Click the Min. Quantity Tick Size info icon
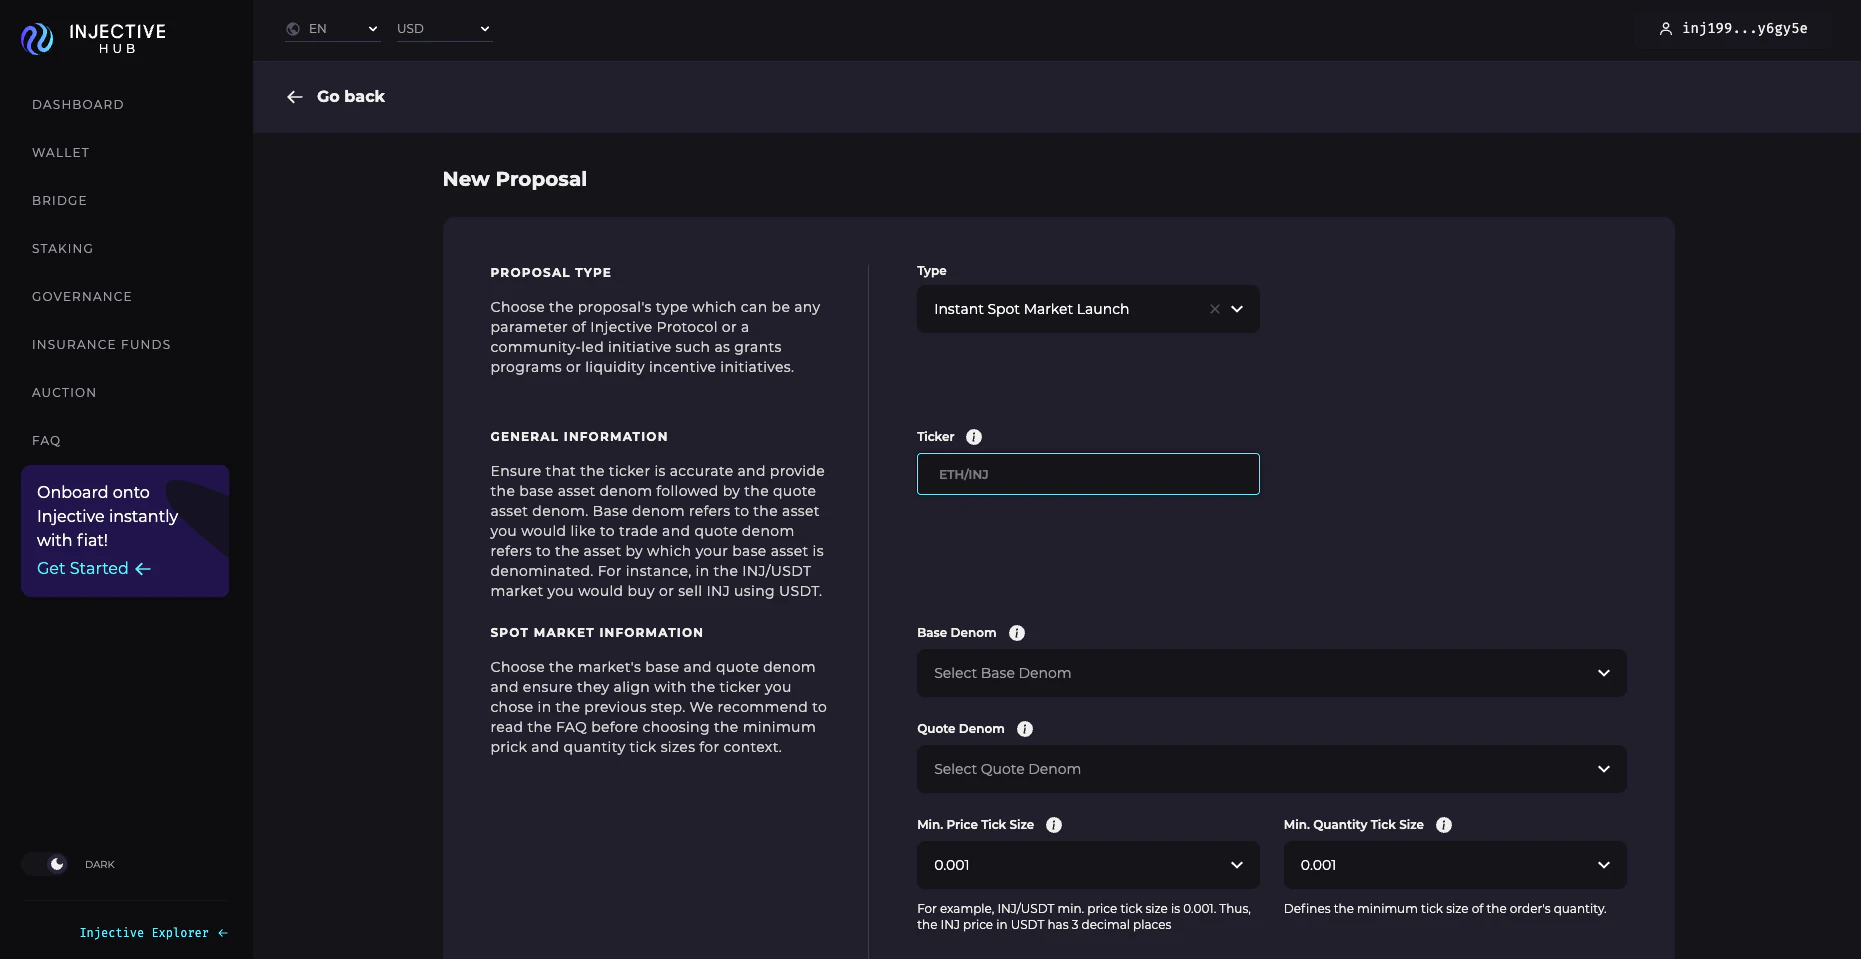This screenshot has width=1861, height=959. click(x=1444, y=825)
